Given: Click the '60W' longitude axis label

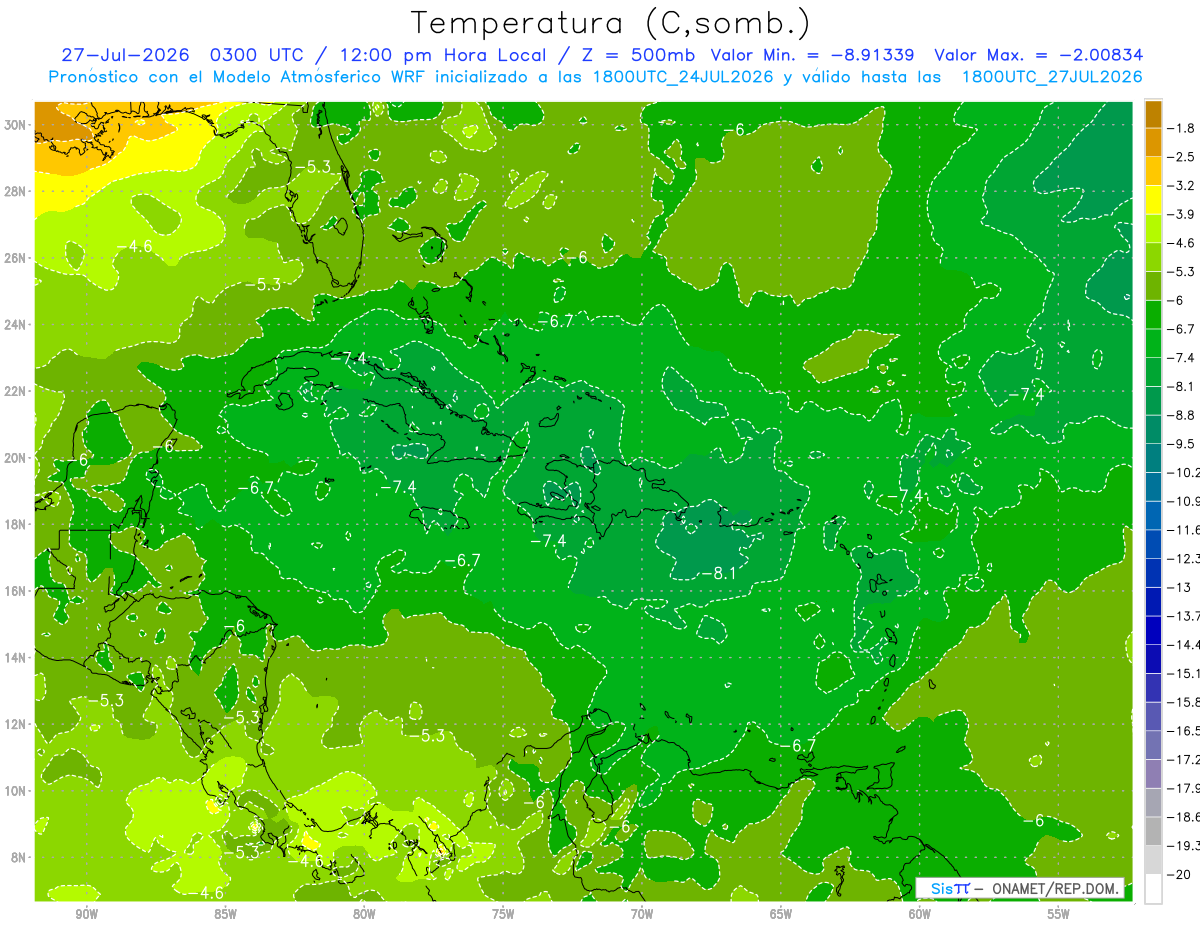Looking at the screenshot, I should click(x=920, y=914).
